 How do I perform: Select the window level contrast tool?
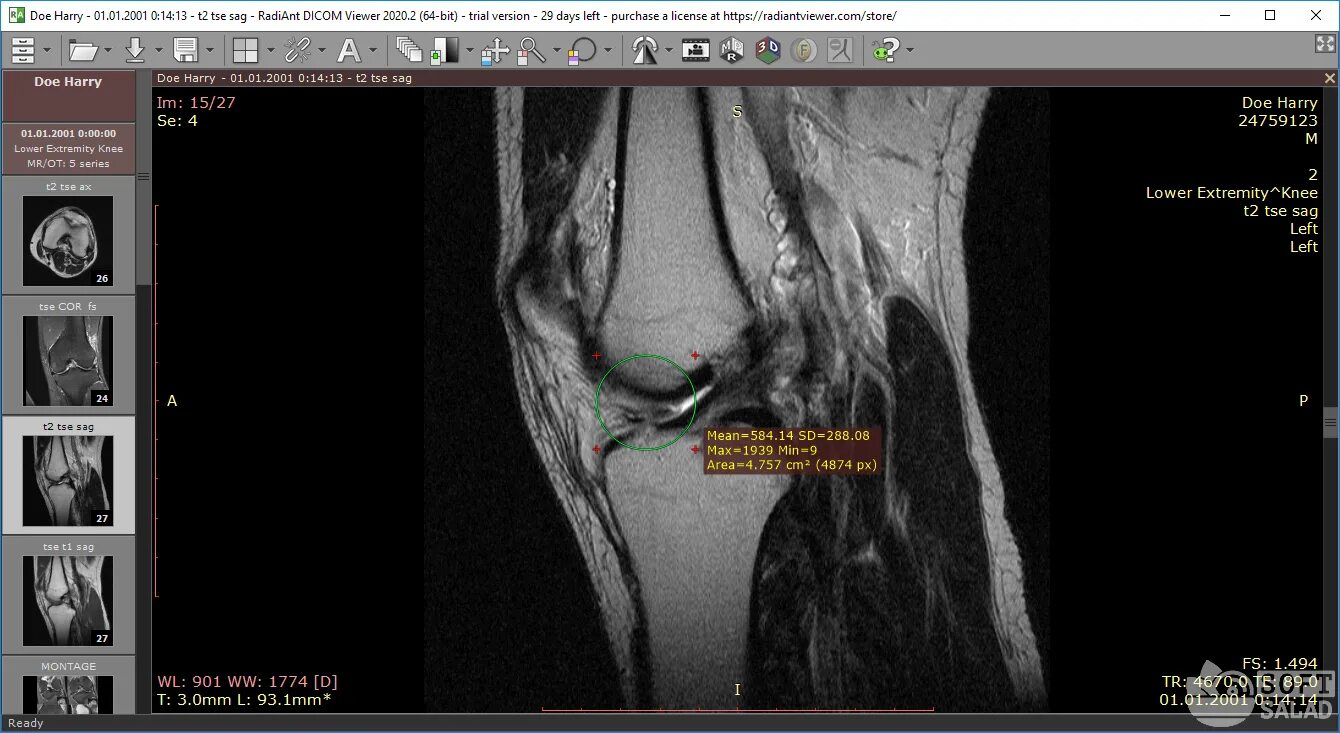pos(444,51)
